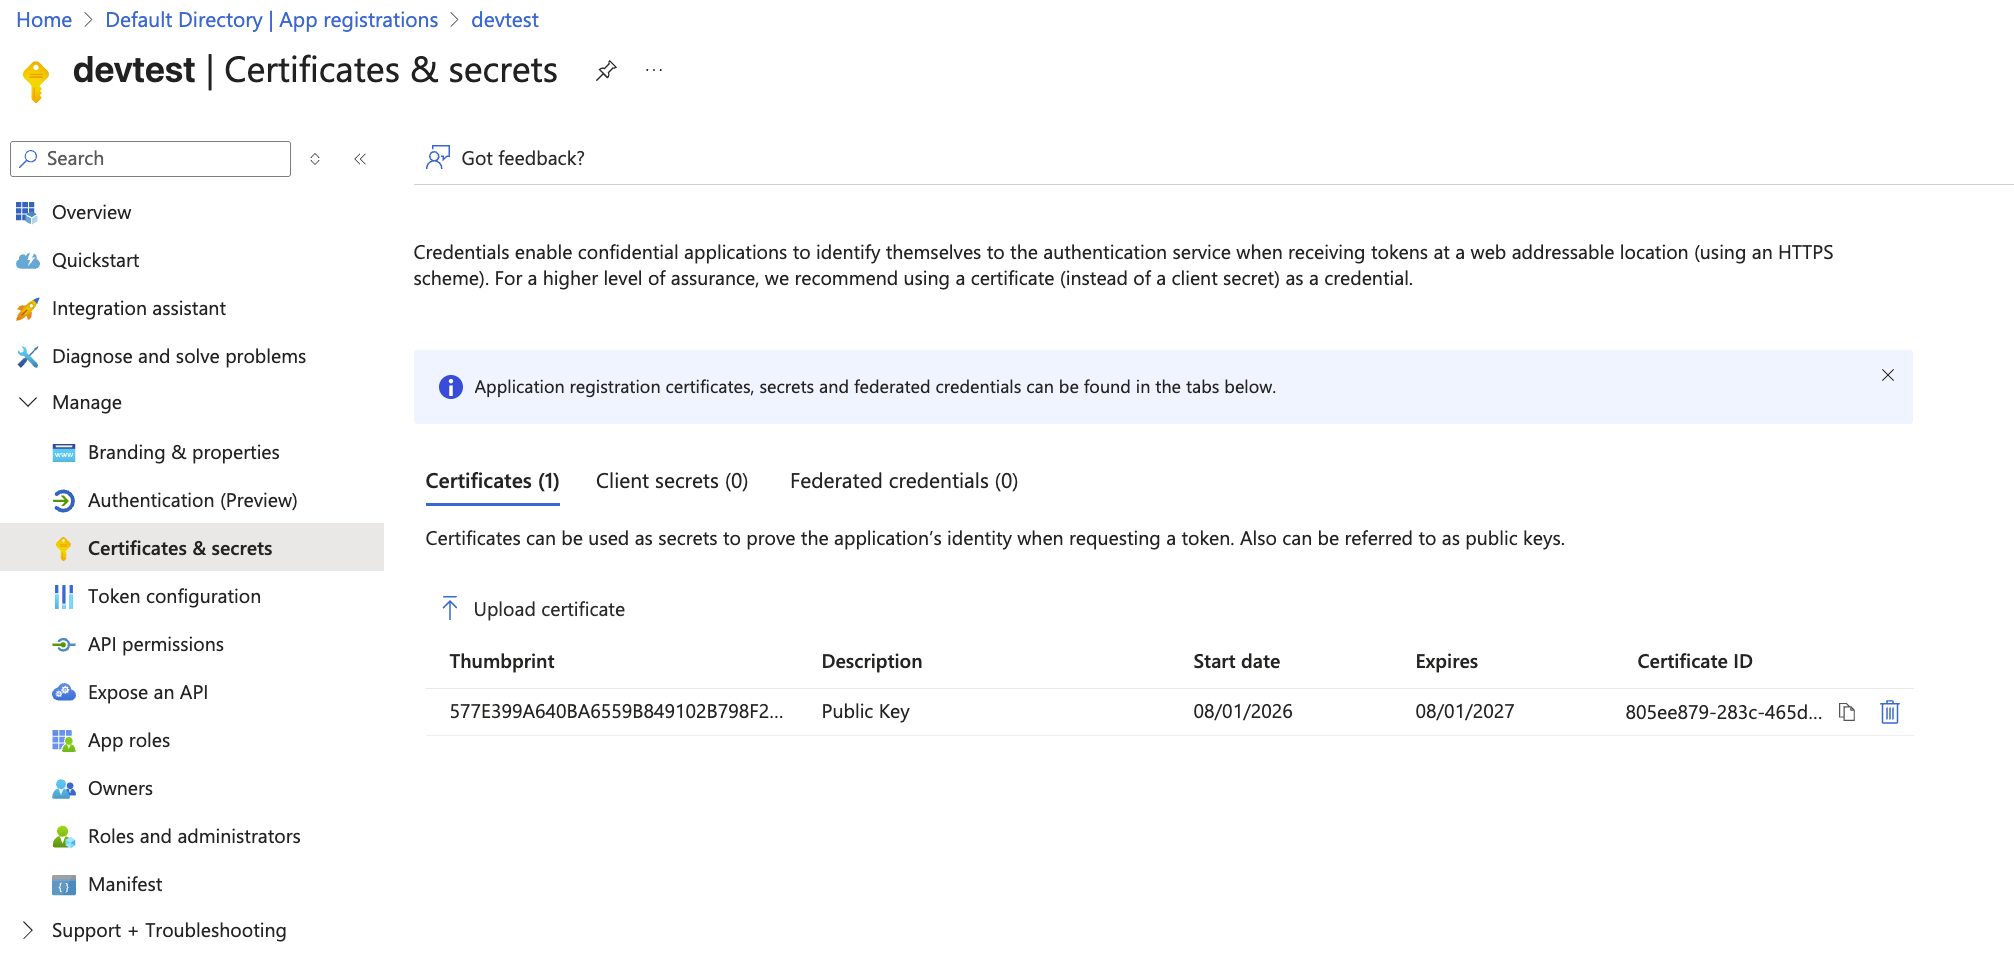This screenshot has height=976, width=2014.
Task: Select Expose an API
Action: point(147,692)
